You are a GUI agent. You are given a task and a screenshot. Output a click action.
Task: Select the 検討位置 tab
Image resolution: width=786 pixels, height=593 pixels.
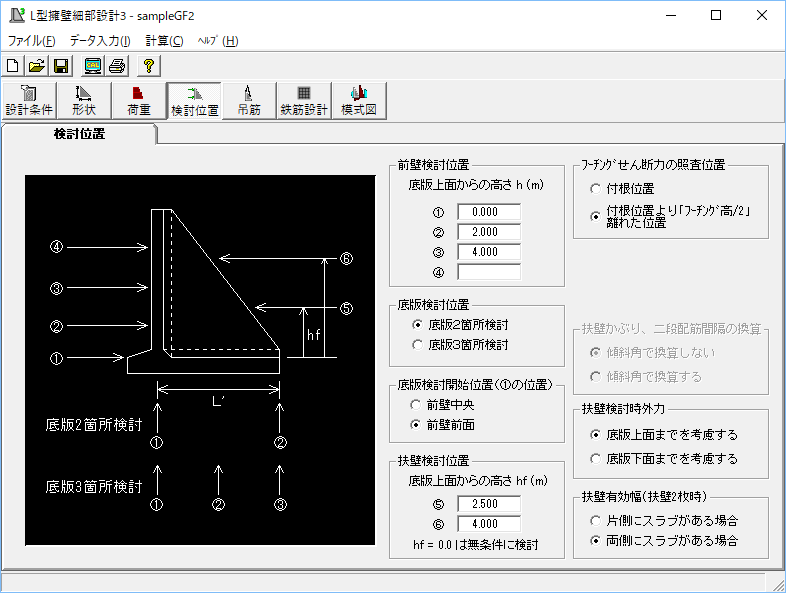(79, 134)
